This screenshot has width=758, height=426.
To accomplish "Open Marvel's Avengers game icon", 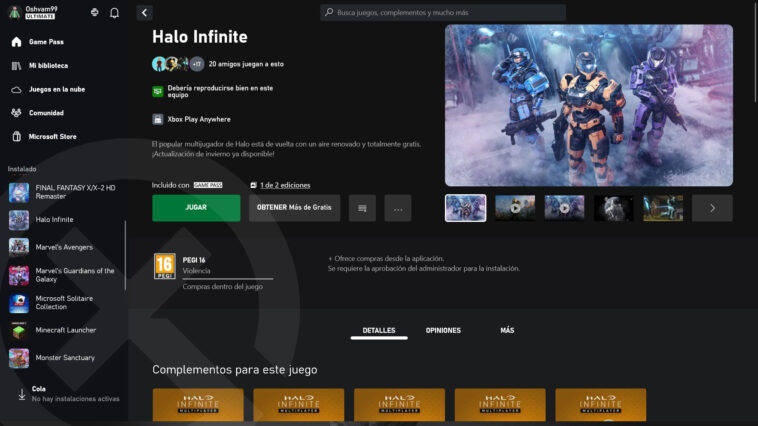I will (19, 247).
